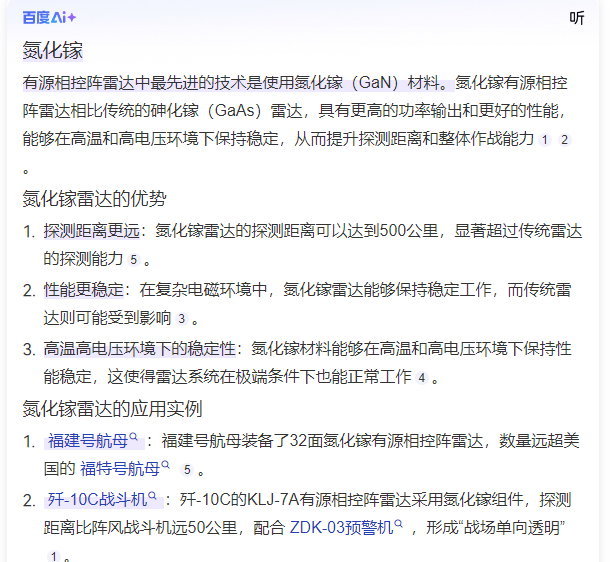Open citation 3 after 受到影响
Image resolution: width=613 pixels, height=562 pixels.
click(x=181, y=319)
